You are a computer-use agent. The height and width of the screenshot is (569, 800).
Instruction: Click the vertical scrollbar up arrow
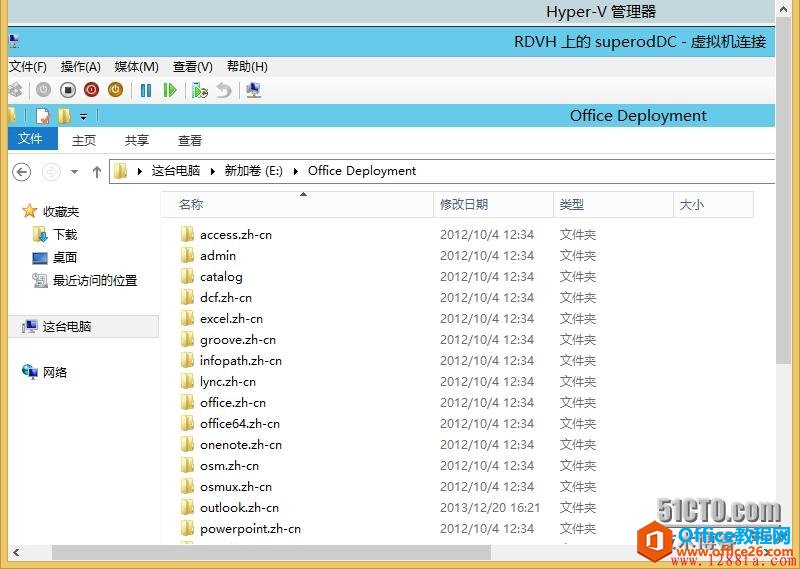pyautogui.click(x=783, y=8)
